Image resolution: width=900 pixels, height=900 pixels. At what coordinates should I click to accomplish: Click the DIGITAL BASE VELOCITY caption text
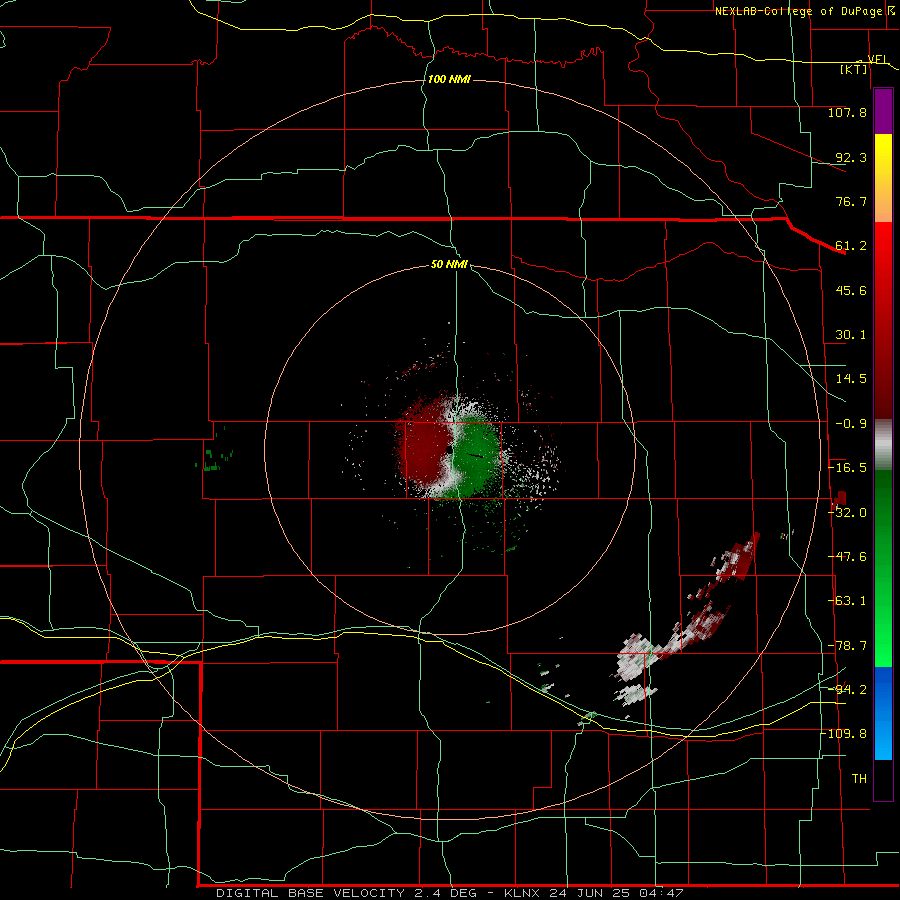[311, 893]
